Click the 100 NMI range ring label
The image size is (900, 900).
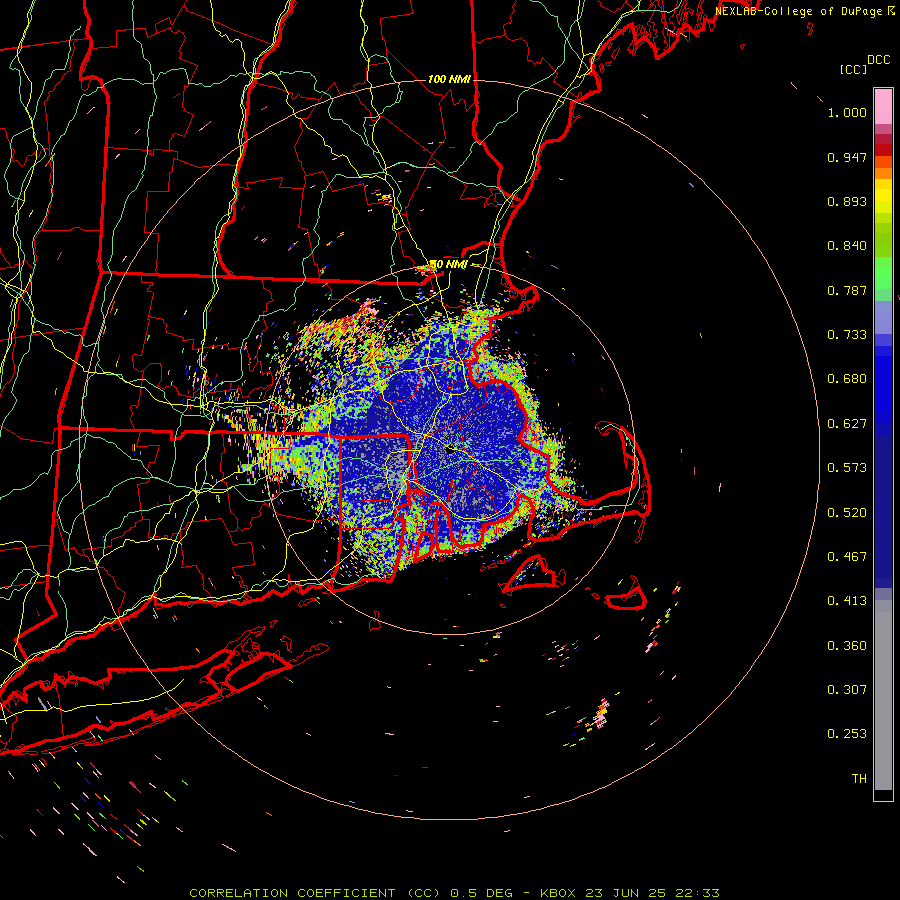click(449, 79)
